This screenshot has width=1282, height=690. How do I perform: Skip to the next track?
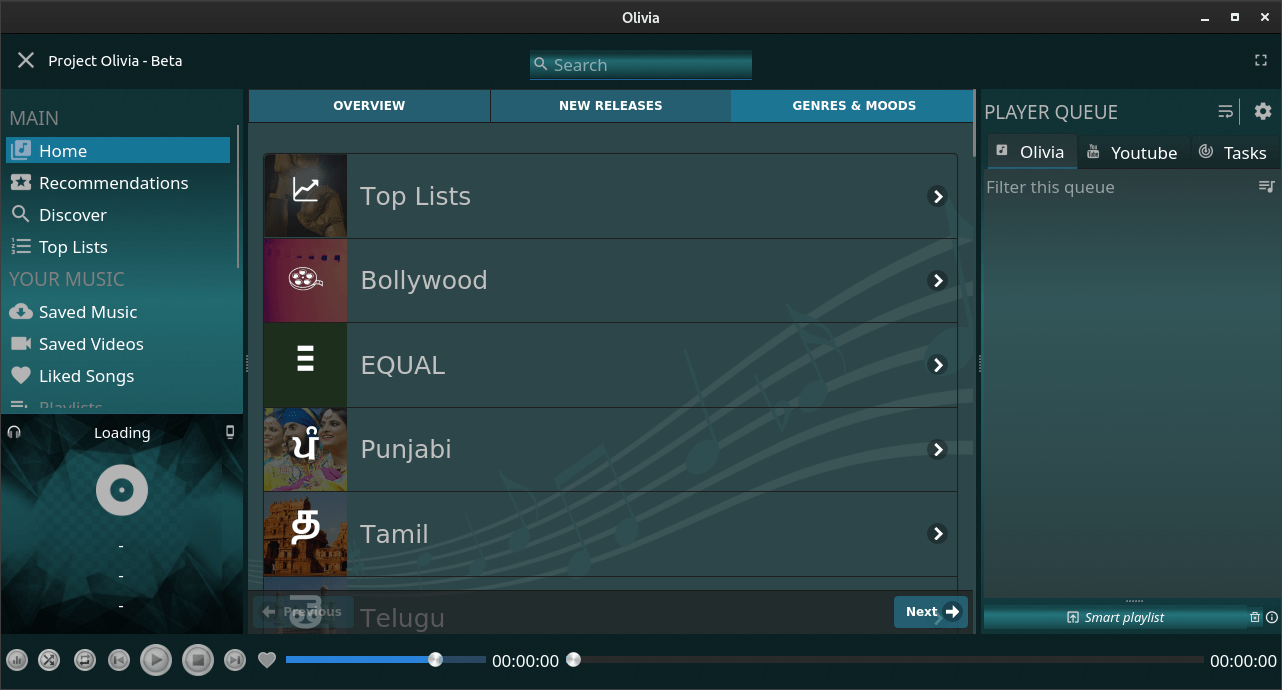tap(234, 660)
